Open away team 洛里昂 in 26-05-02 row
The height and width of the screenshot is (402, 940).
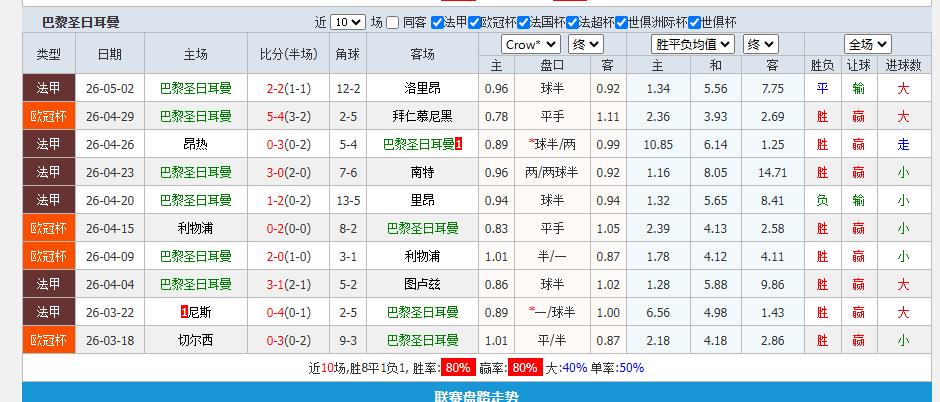(422, 89)
